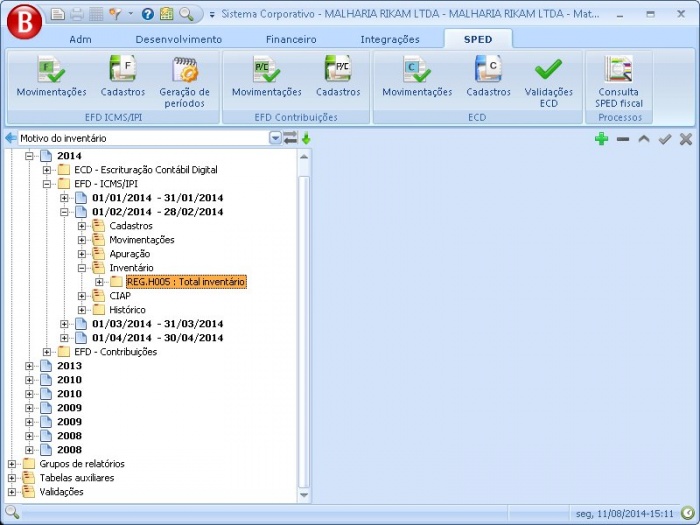Select period 01/03/2014 - 31/03/2014

(x=157, y=324)
